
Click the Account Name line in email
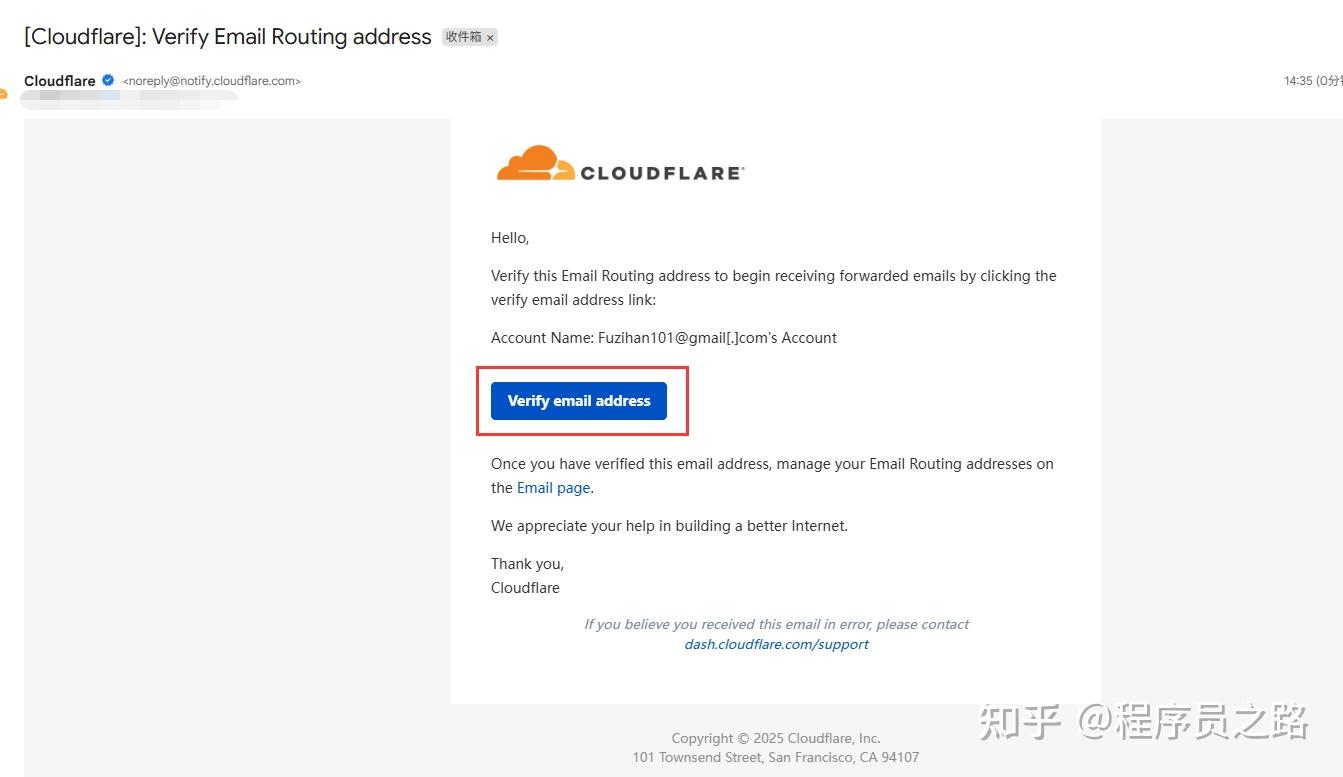point(664,338)
